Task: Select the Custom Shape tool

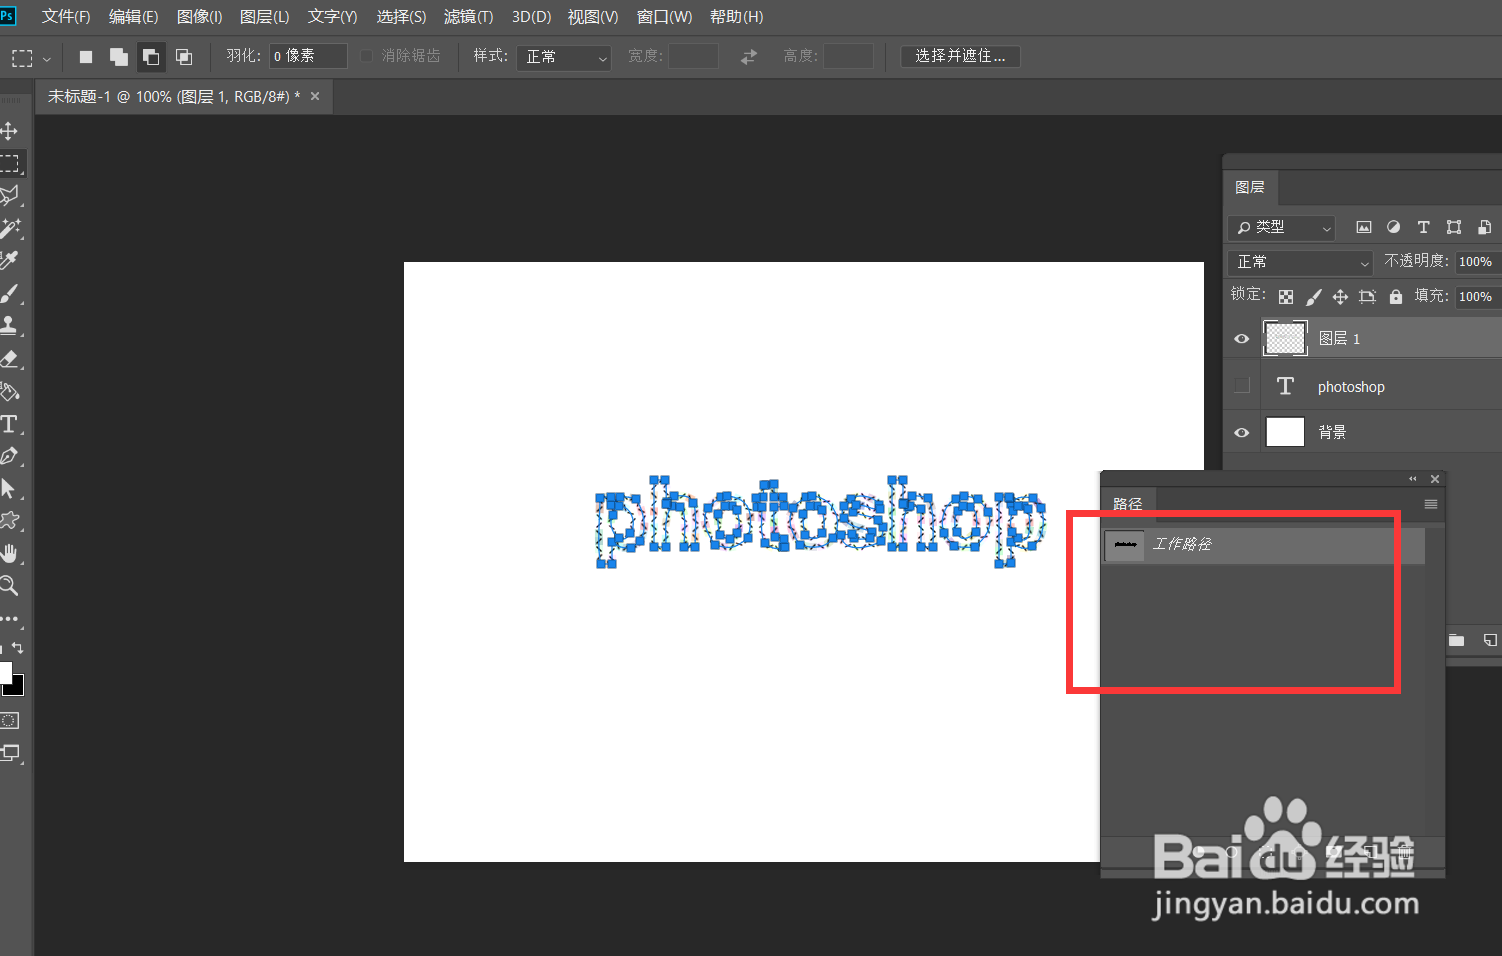Action: (x=9, y=520)
